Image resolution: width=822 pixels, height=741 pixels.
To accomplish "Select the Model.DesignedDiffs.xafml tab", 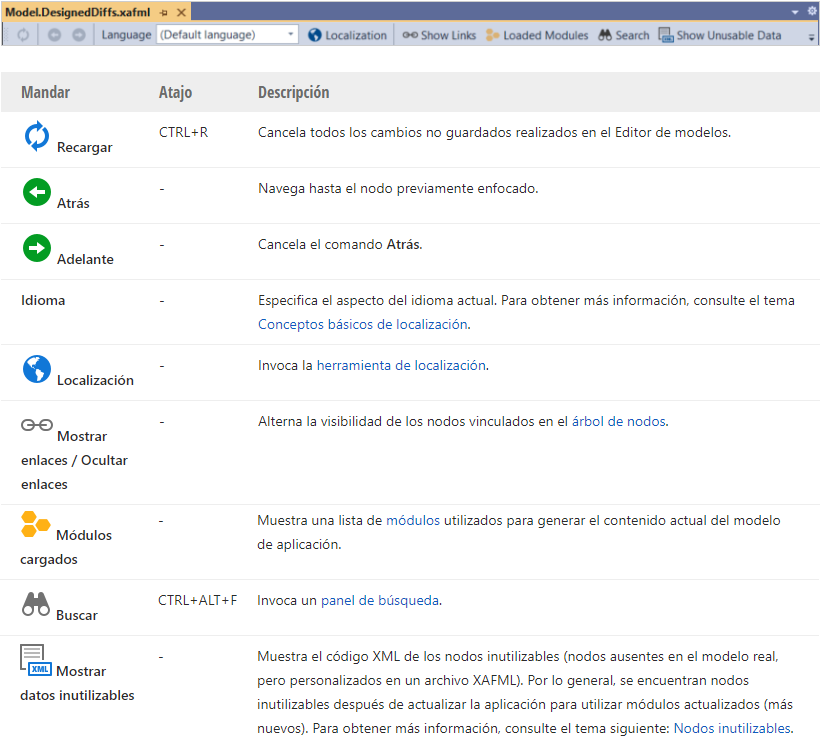I will pyautogui.click(x=75, y=14).
